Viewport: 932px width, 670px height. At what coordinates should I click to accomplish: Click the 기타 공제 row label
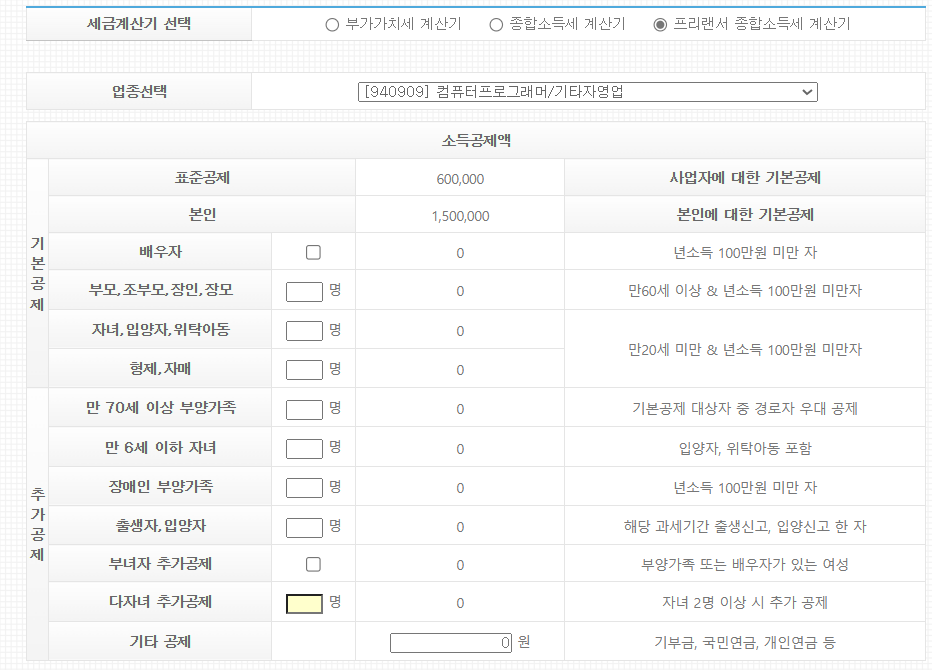pyautogui.click(x=160, y=641)
